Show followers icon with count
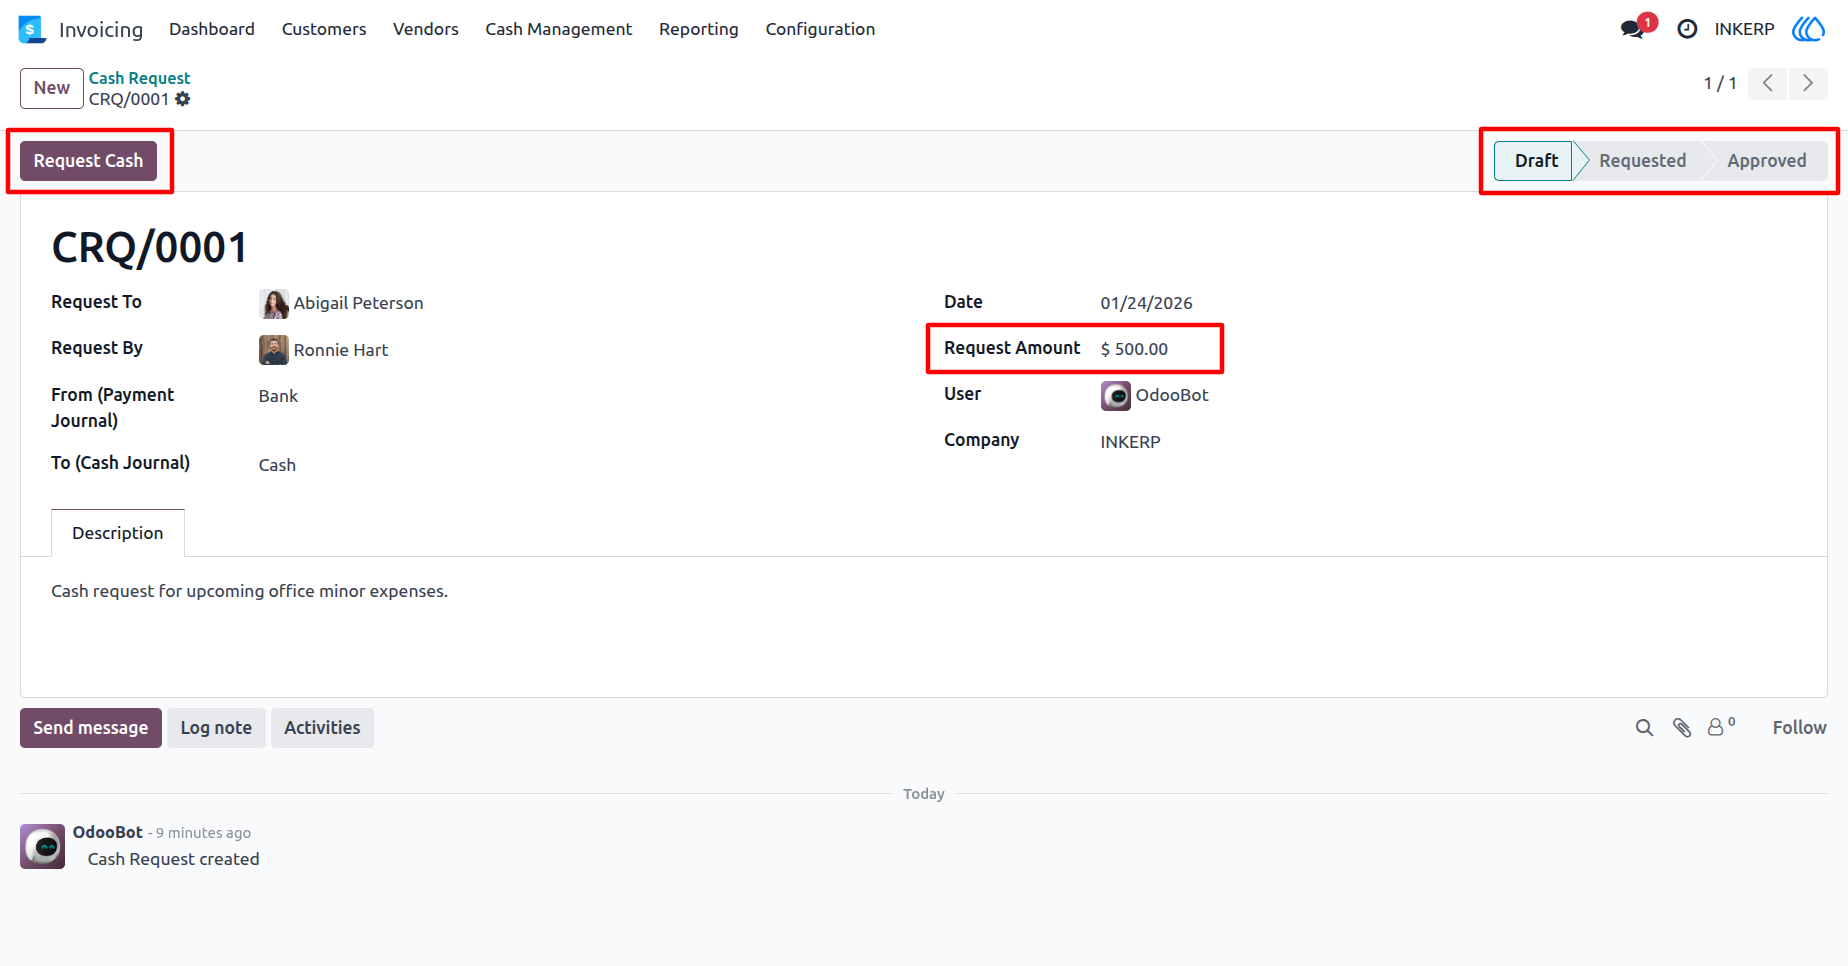The height and width of the screenshot is (966, 1848). (1721, 727)
